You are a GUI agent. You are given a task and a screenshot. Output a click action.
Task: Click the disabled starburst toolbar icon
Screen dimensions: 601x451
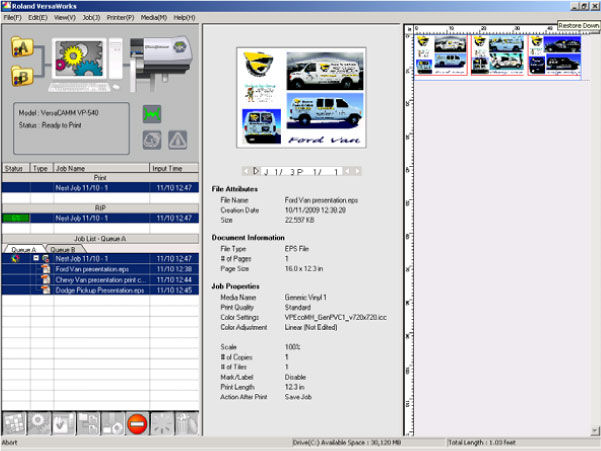tap(162, 423)
